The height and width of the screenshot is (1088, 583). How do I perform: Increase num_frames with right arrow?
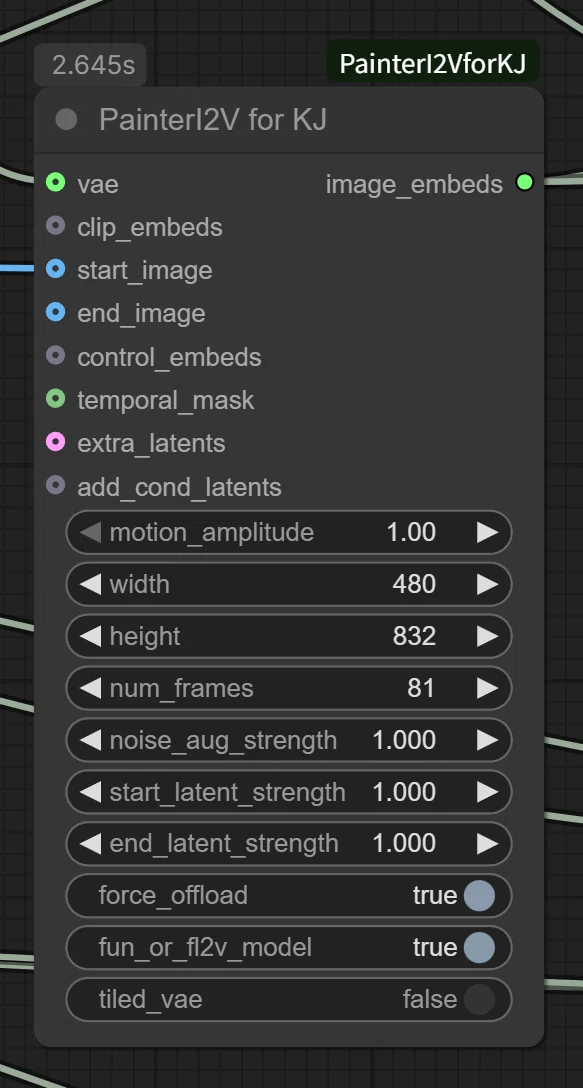pyautogui.click(x=487, y=688)
